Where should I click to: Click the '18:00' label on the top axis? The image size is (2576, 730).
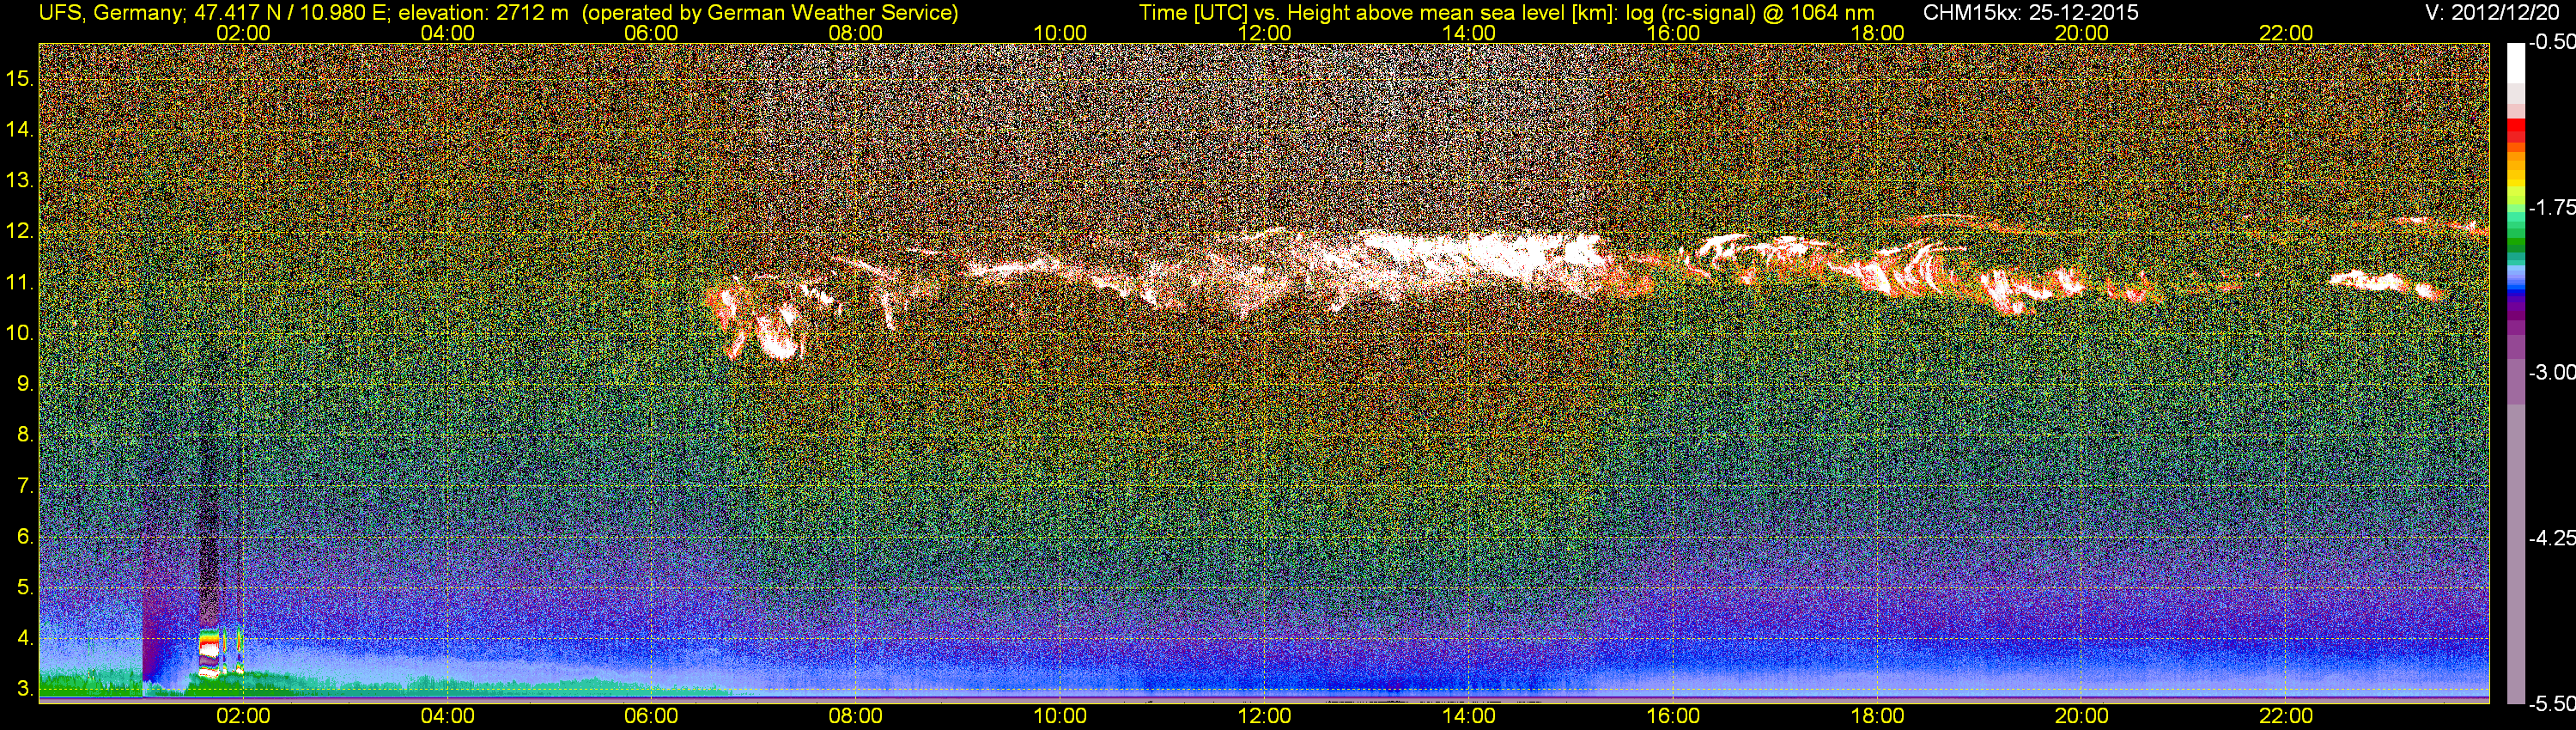click(1877, 33)
